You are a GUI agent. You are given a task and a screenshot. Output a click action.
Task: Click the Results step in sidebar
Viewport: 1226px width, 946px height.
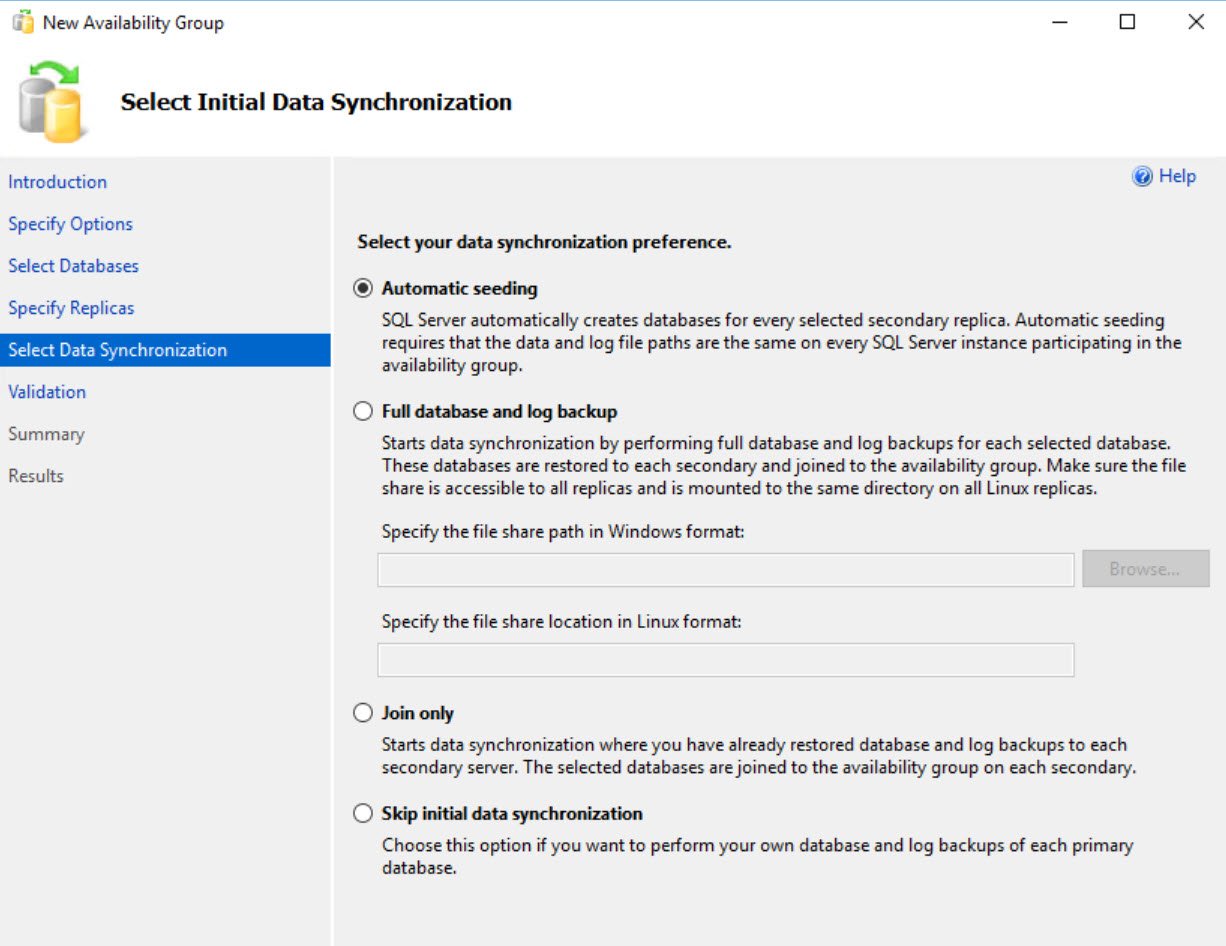36,476
